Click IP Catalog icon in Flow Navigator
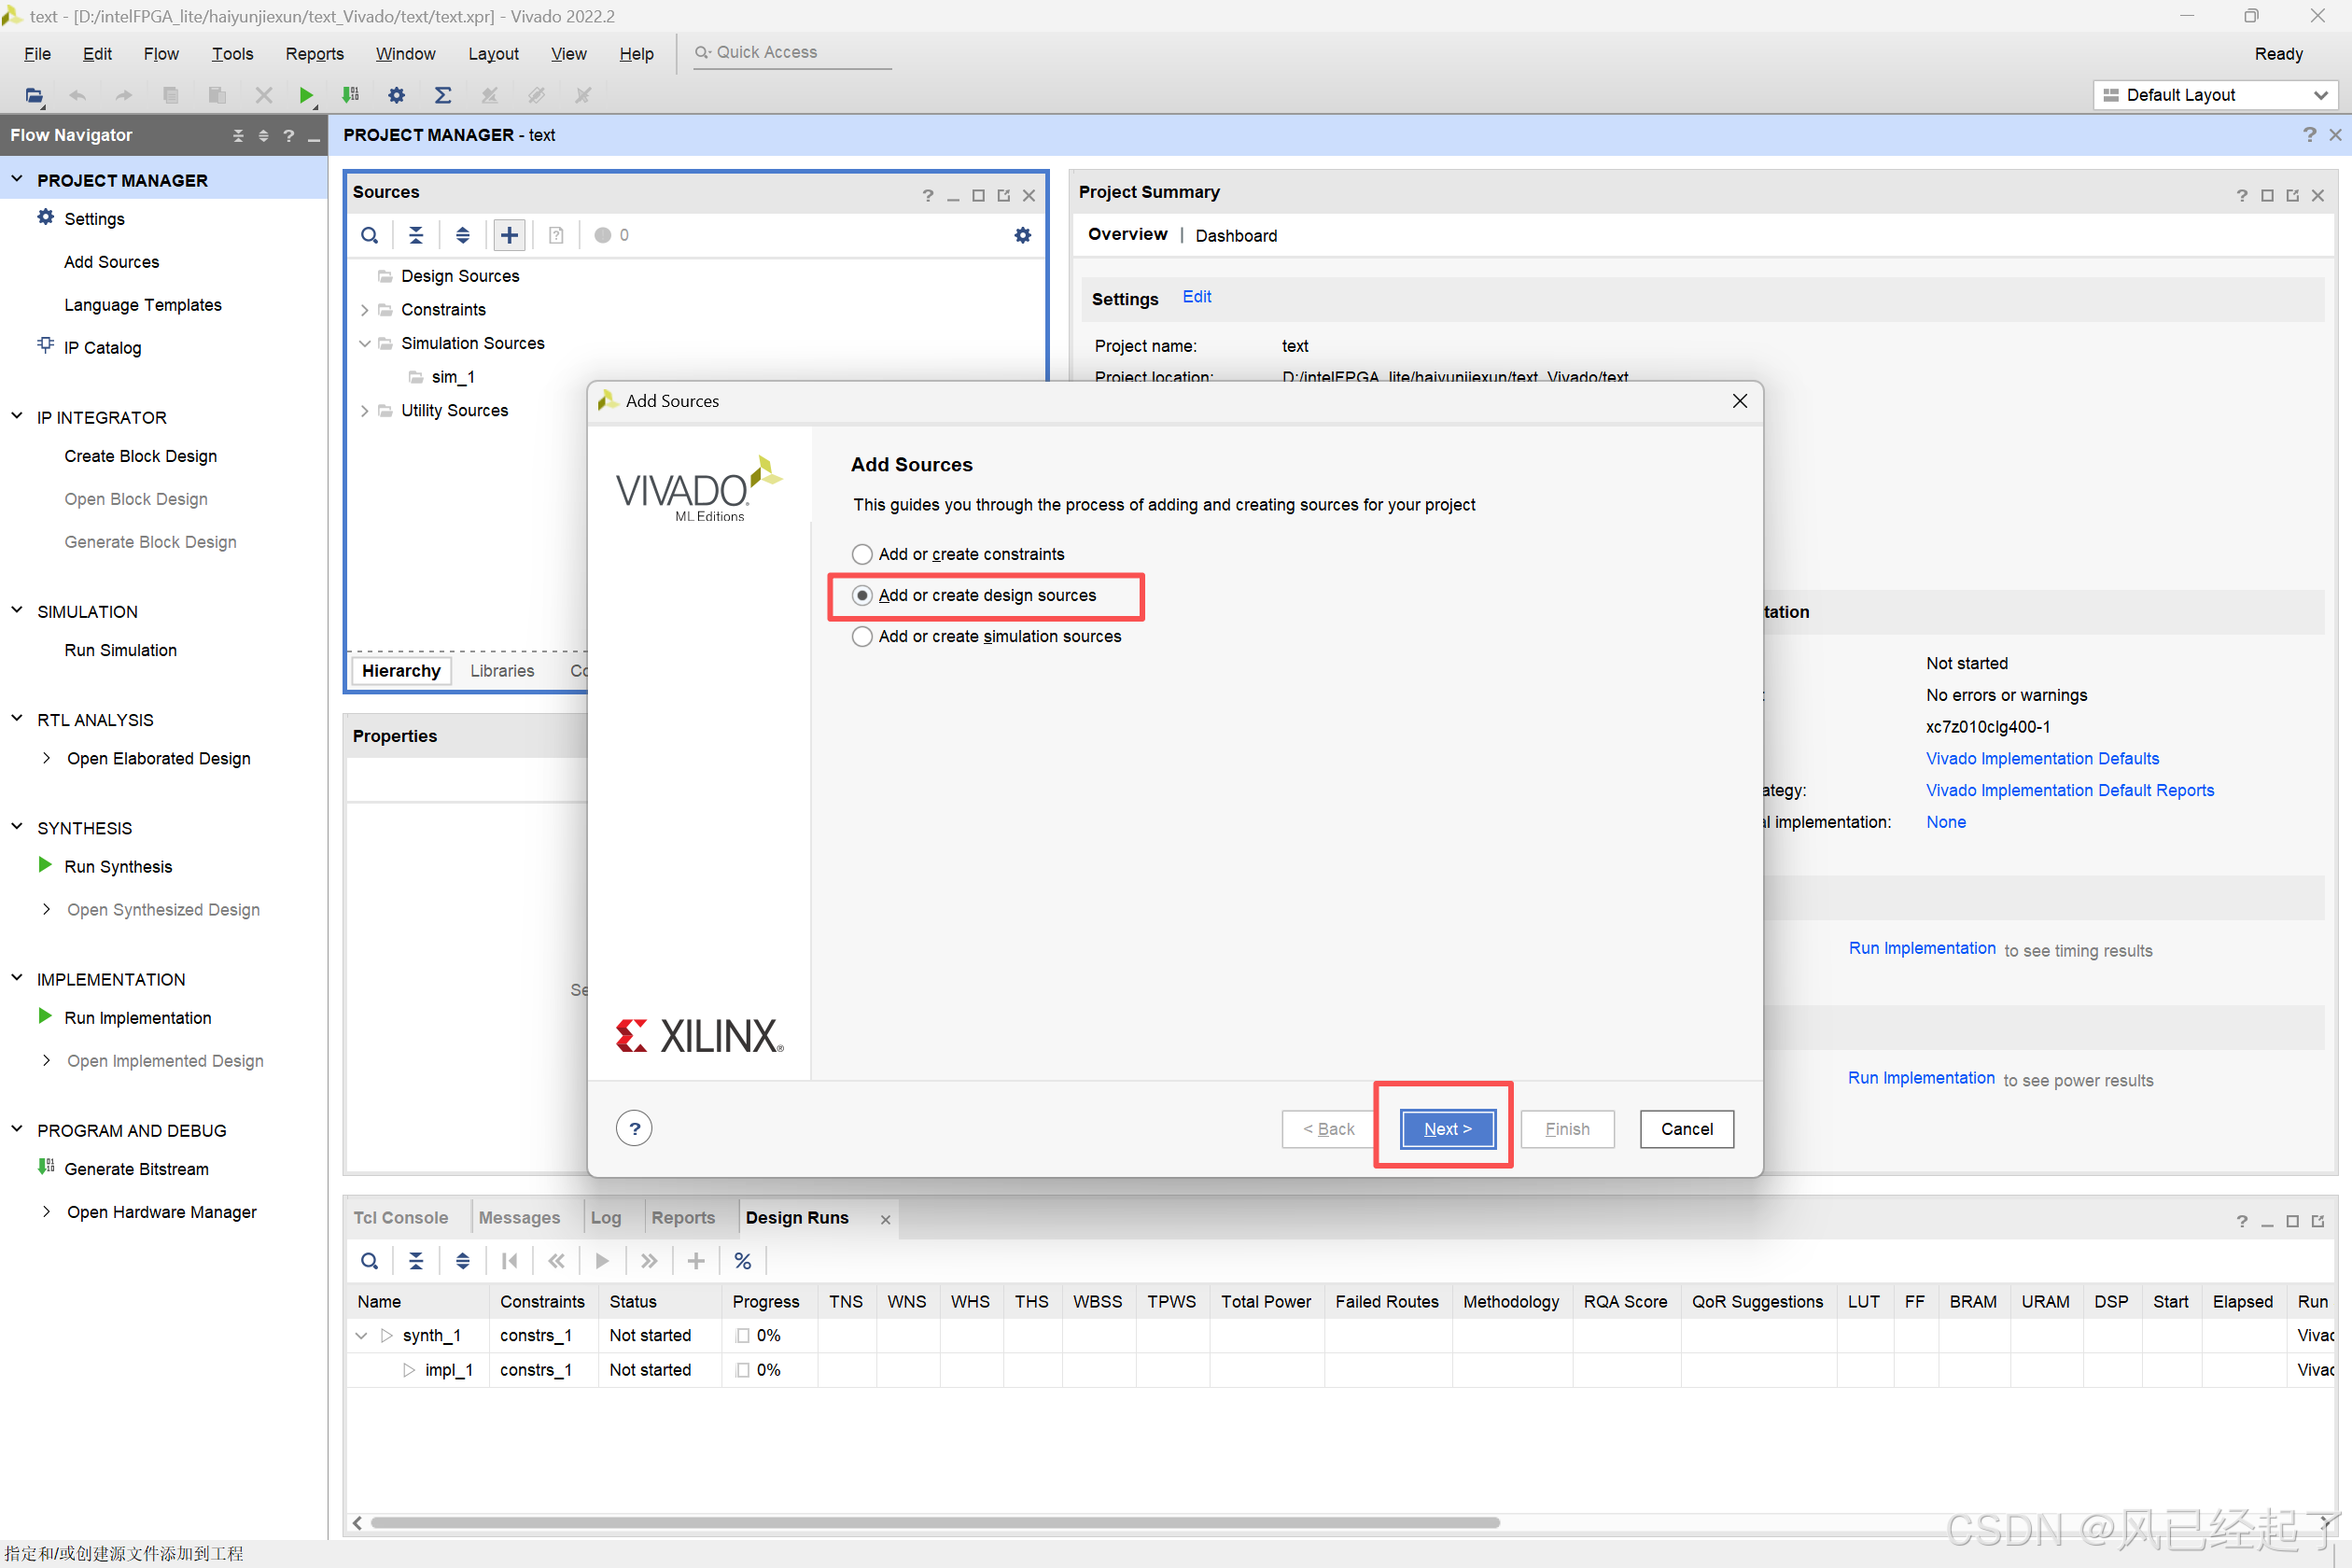 pos(46,346)
